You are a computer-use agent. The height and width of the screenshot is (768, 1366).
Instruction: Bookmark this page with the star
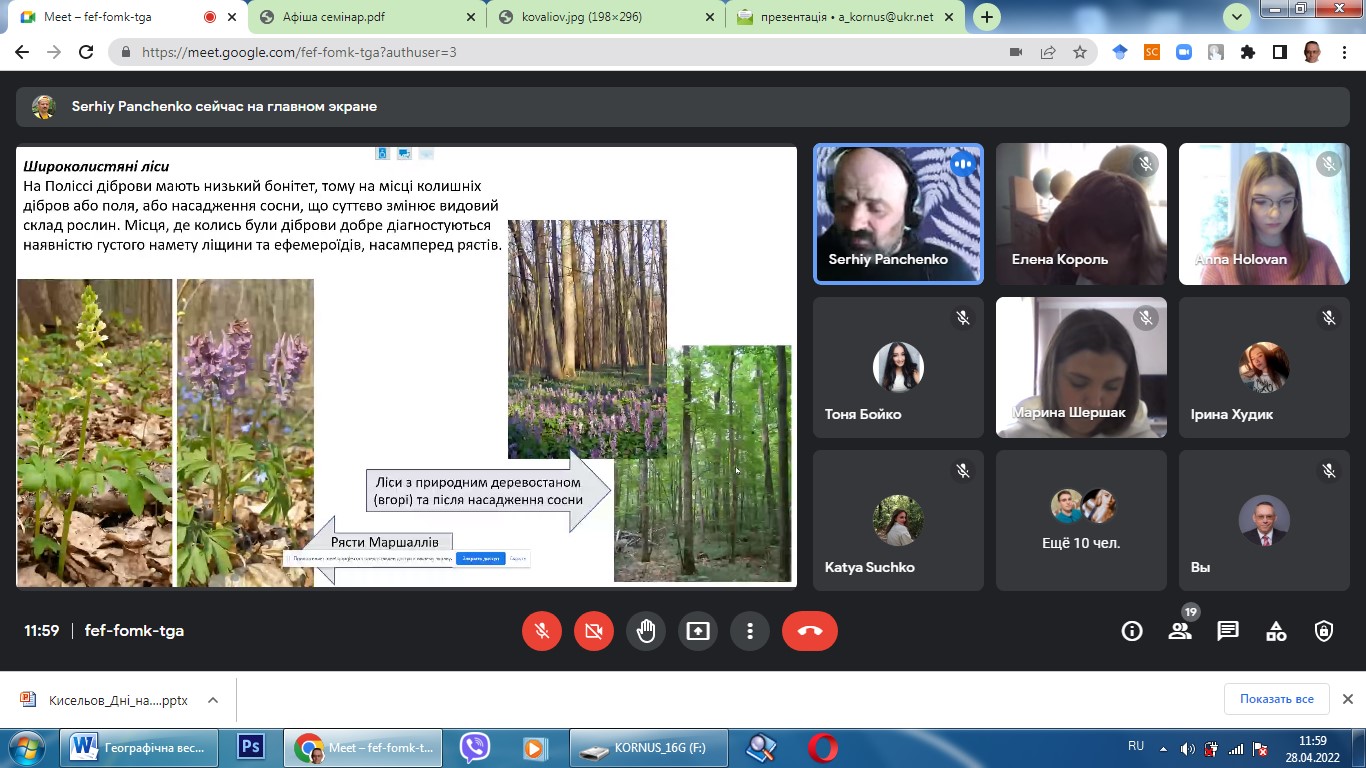click(x=1080, y=52)
